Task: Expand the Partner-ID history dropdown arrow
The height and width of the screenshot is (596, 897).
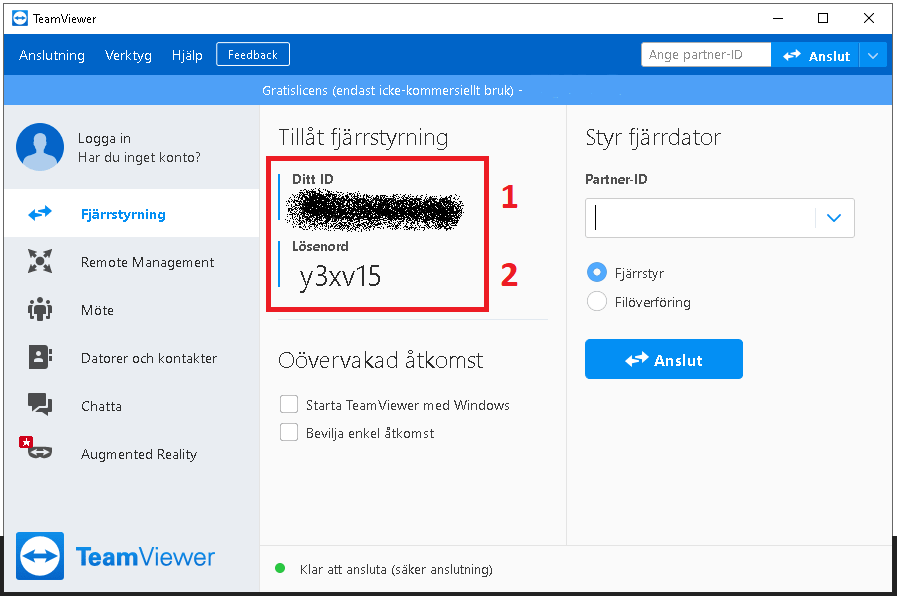Action: coord(834,218)
